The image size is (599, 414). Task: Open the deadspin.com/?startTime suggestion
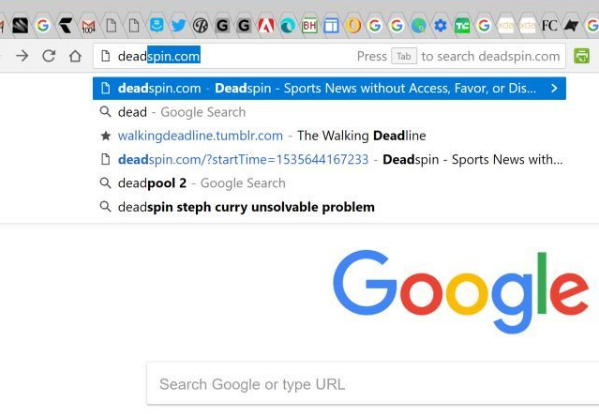tap(329, 159)
